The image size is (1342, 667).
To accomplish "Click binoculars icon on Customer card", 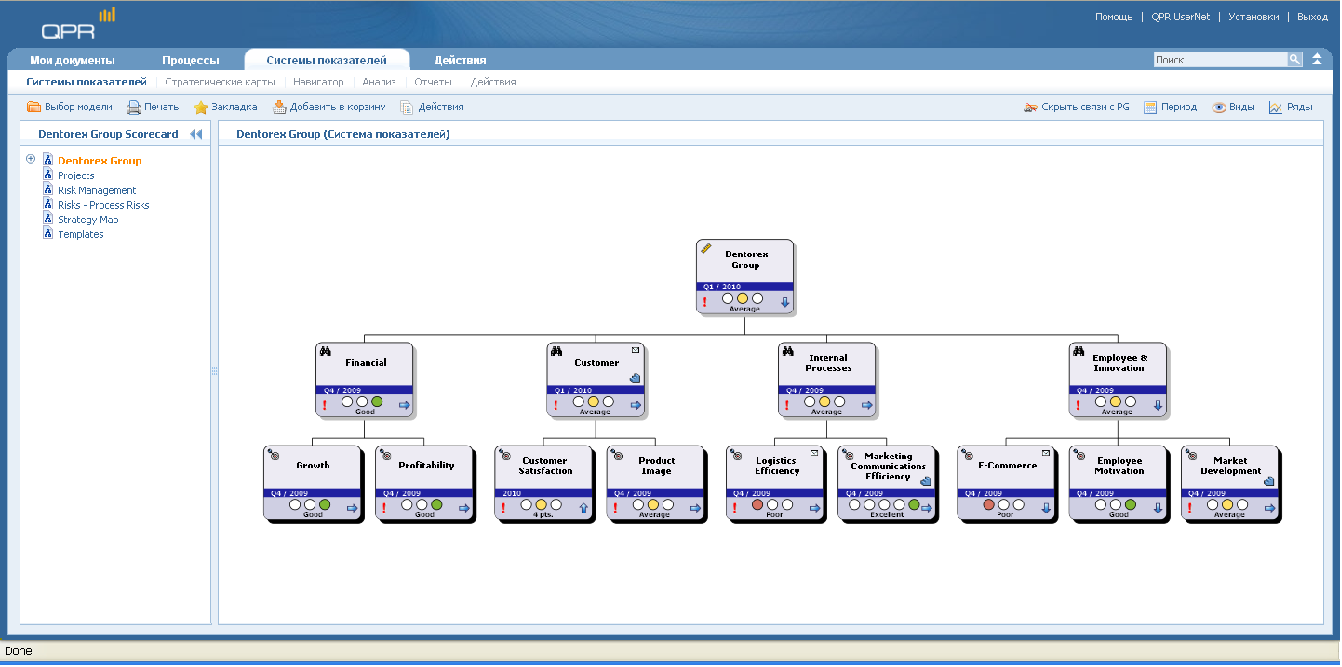I will pyautogui.click(x=556, y=352).
